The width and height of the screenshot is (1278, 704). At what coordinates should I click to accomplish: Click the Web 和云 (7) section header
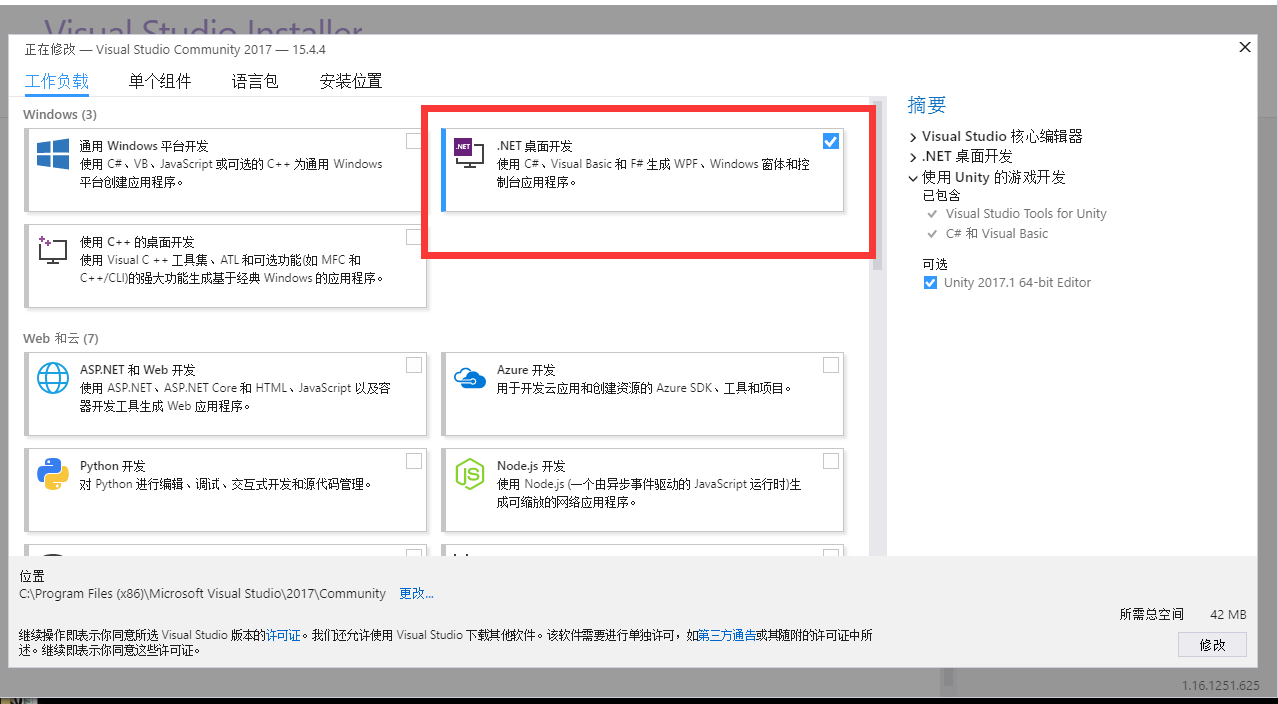(61, 339)
